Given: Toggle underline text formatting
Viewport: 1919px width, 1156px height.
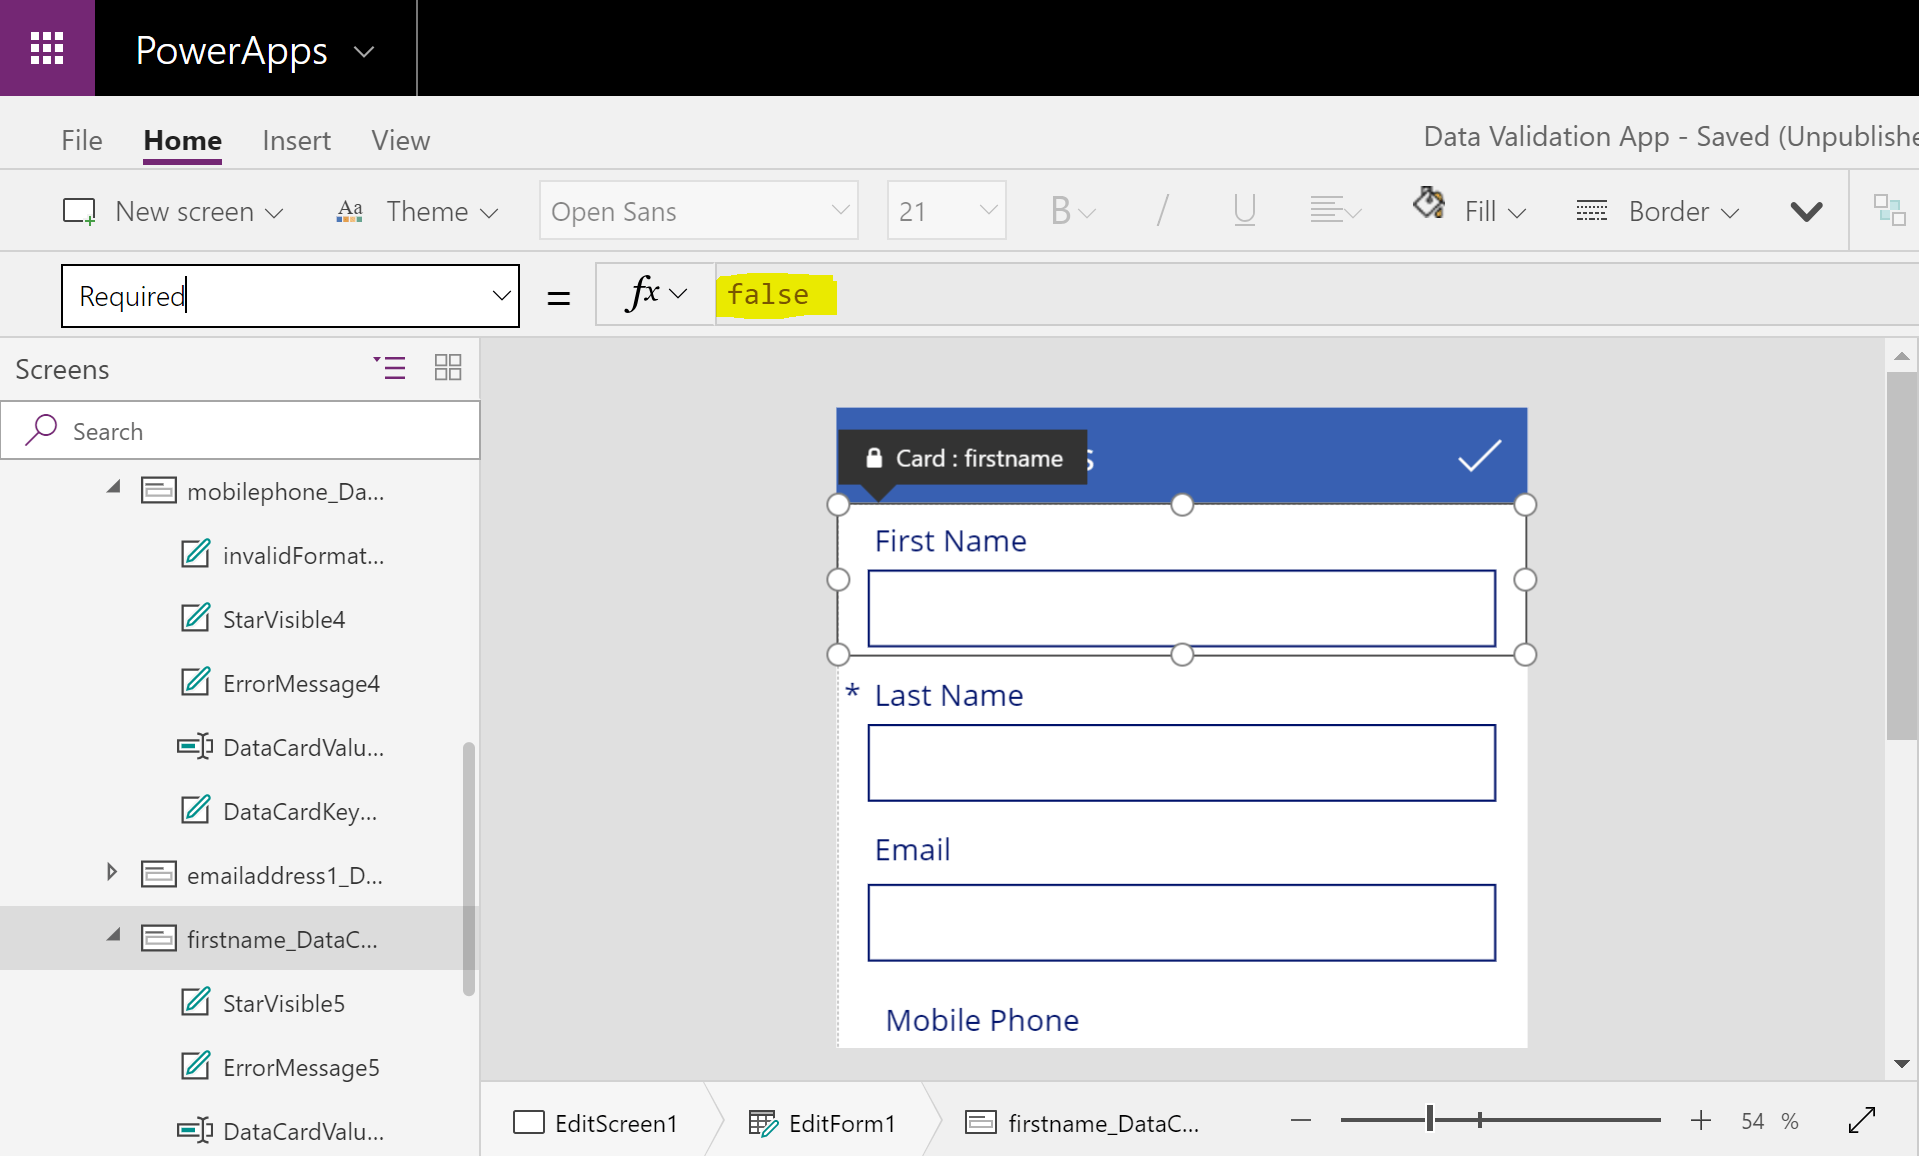Looking at the screenshot, I should click(x=1244, y=211).
